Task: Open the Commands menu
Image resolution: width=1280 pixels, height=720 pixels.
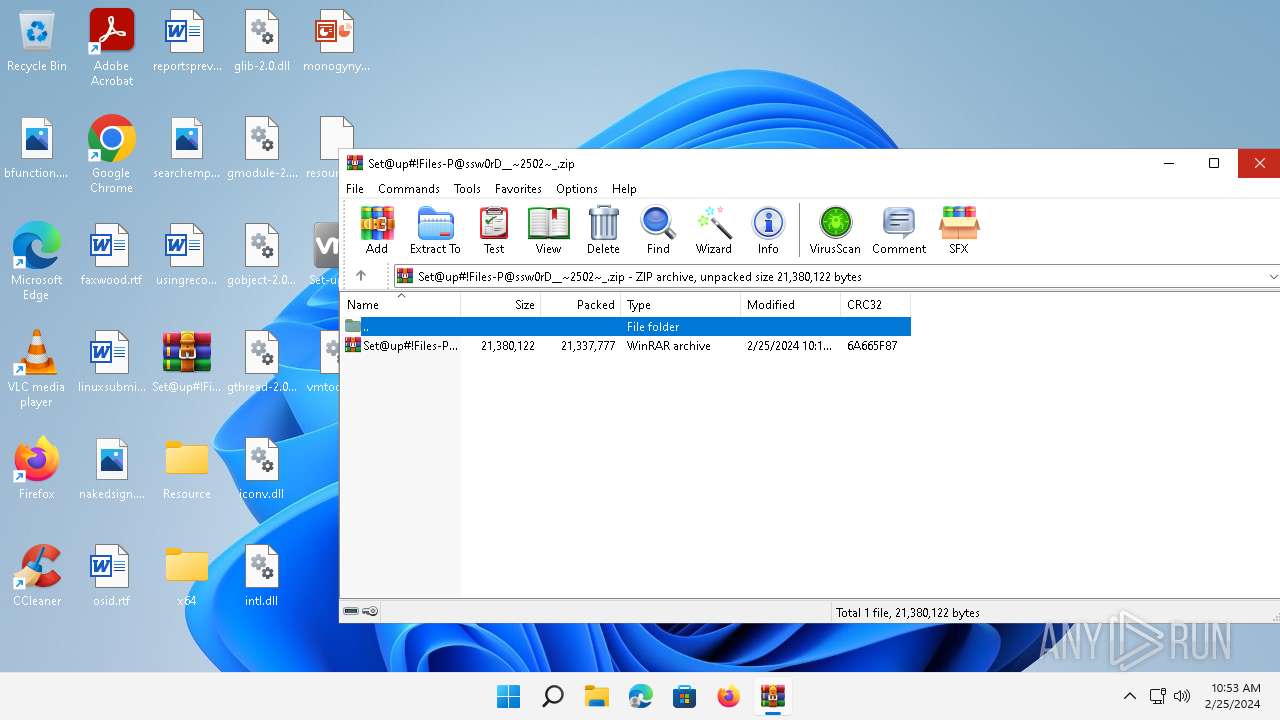Action: (x=409, y=189)
